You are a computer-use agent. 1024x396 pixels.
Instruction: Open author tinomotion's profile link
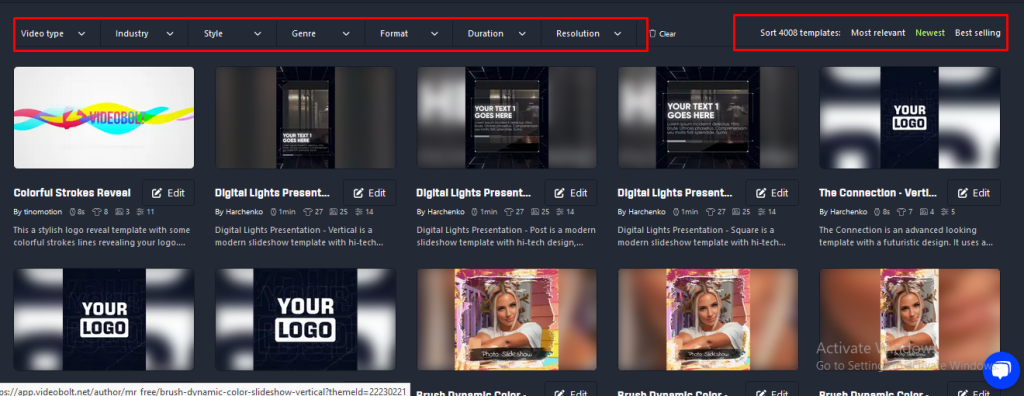click(x=39, y=212)
